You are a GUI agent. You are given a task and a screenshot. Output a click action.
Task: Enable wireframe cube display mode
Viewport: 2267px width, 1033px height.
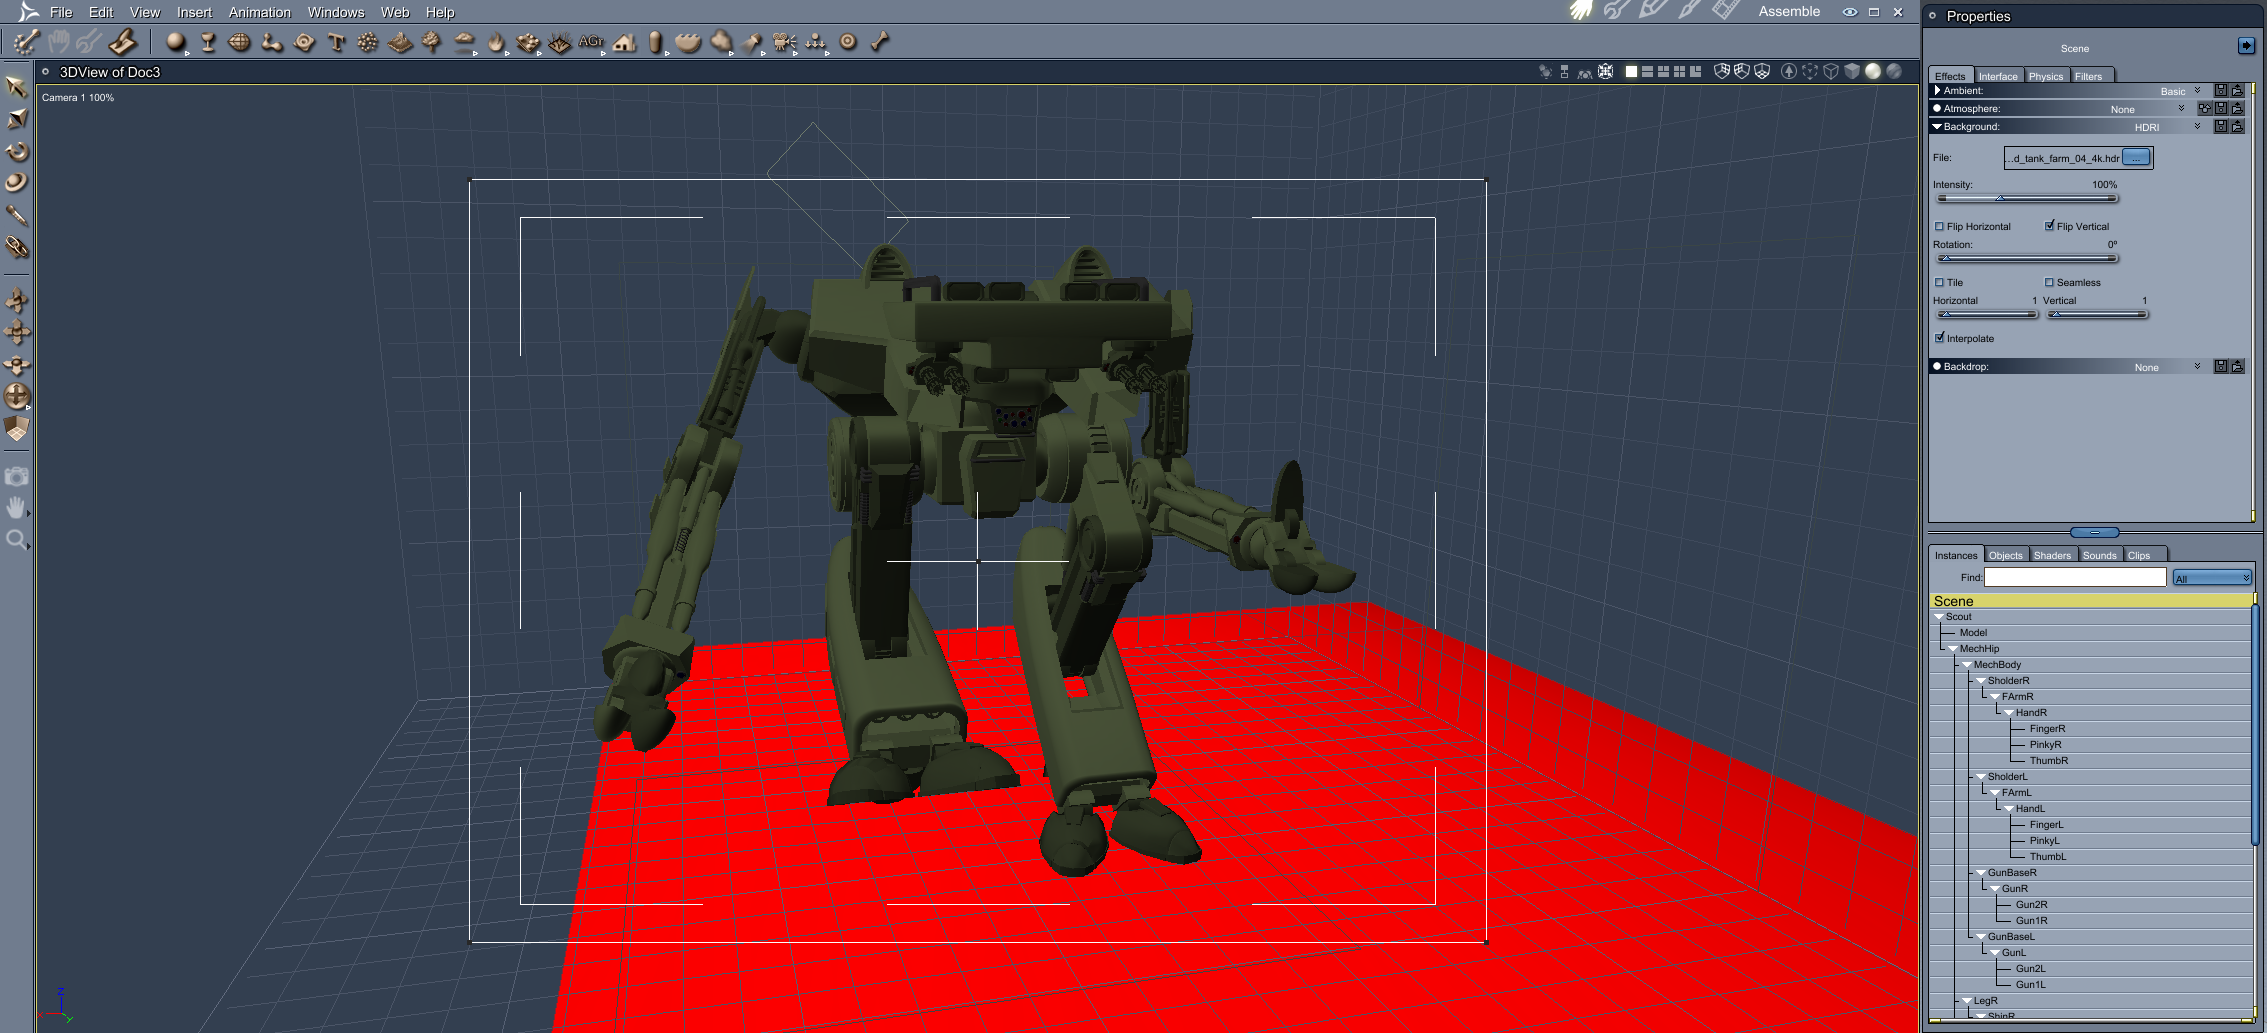(x=1831, y=72)
